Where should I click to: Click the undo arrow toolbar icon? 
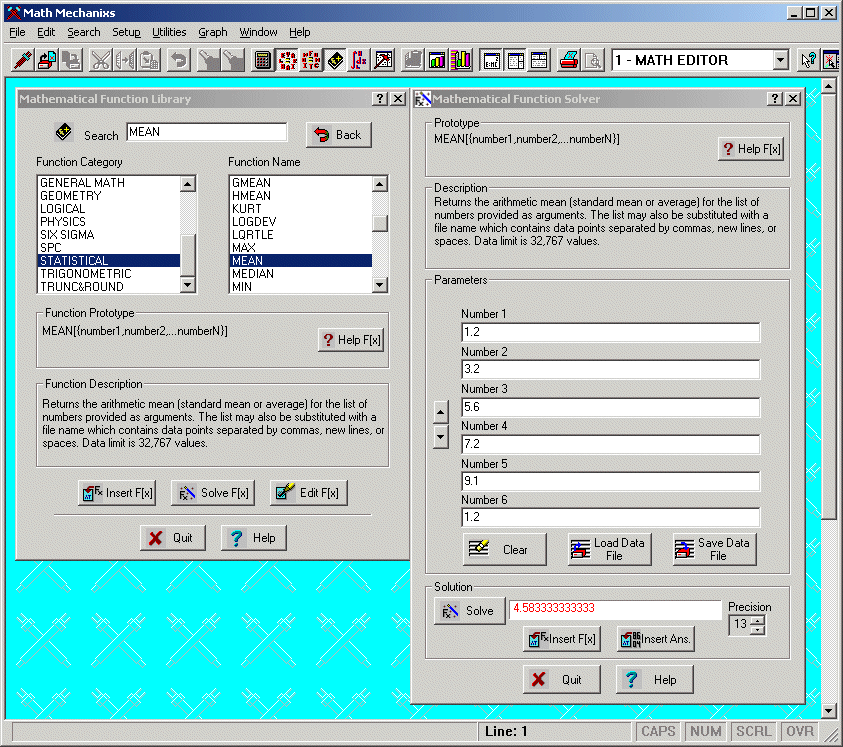click(178, 60)
